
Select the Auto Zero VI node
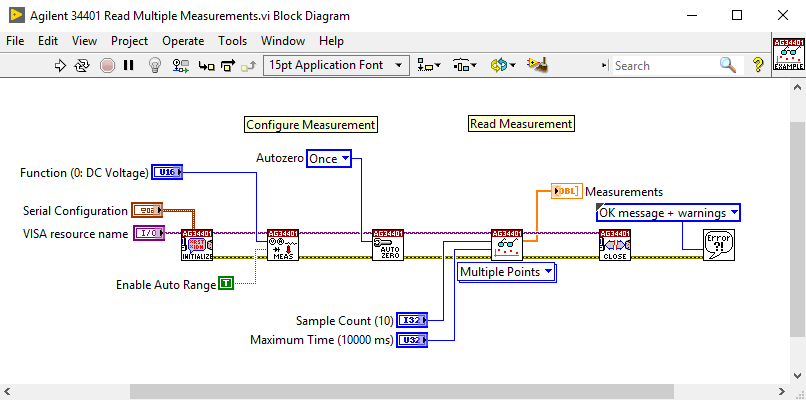[387, 245]
